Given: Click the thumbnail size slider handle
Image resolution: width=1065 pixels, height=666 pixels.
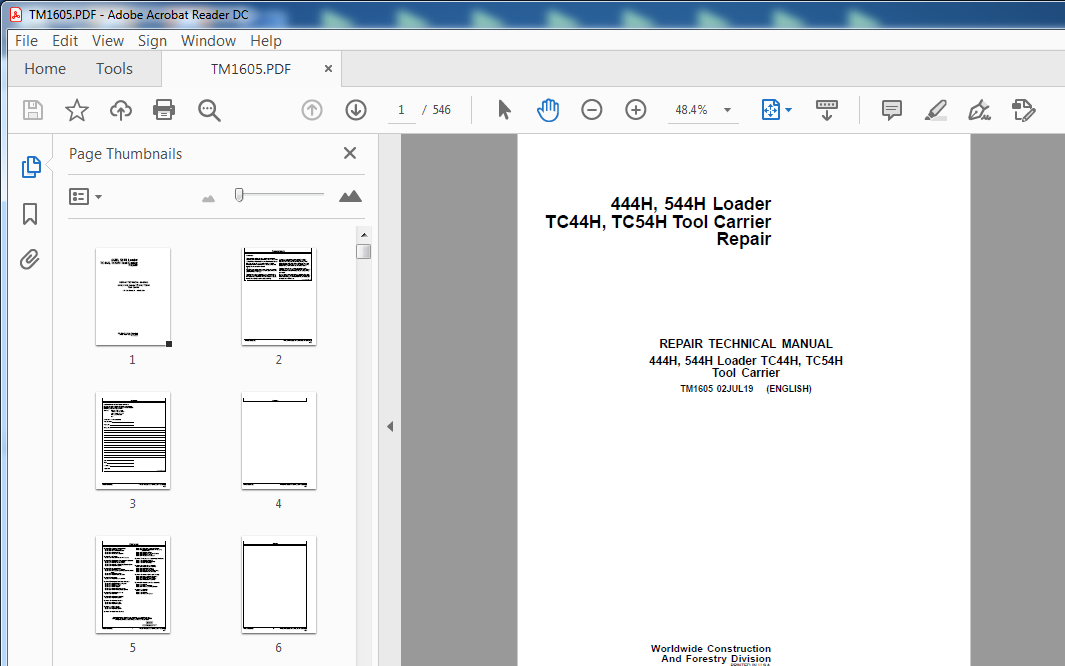Looking at the screenshot, I should point(239,195).
